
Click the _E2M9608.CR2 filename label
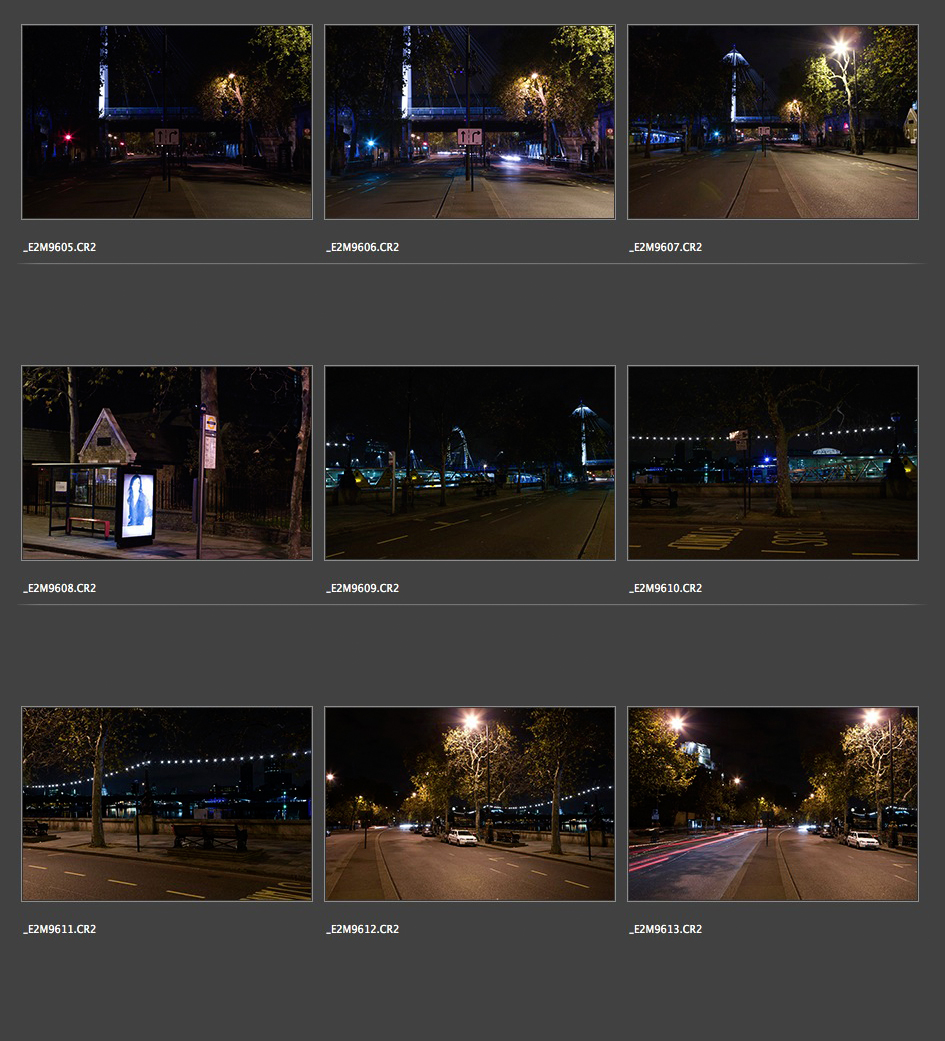tap(60, 588)
